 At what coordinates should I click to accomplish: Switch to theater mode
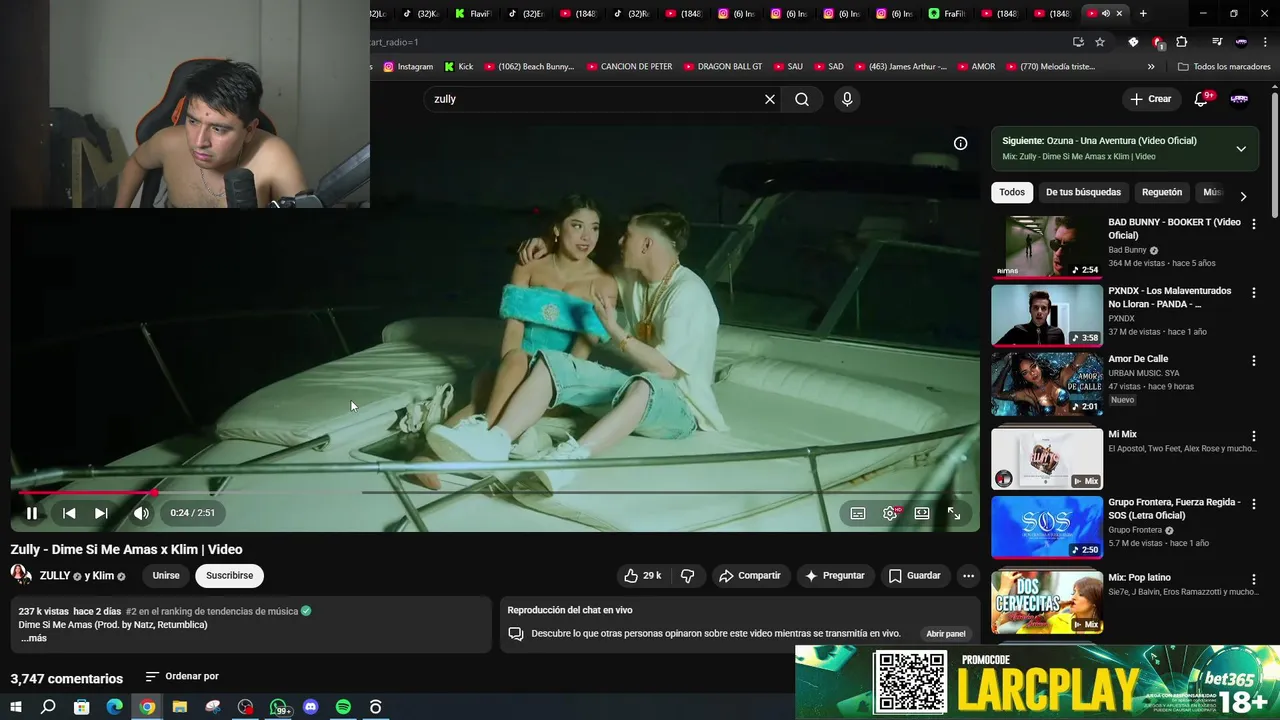click(922, 513)
